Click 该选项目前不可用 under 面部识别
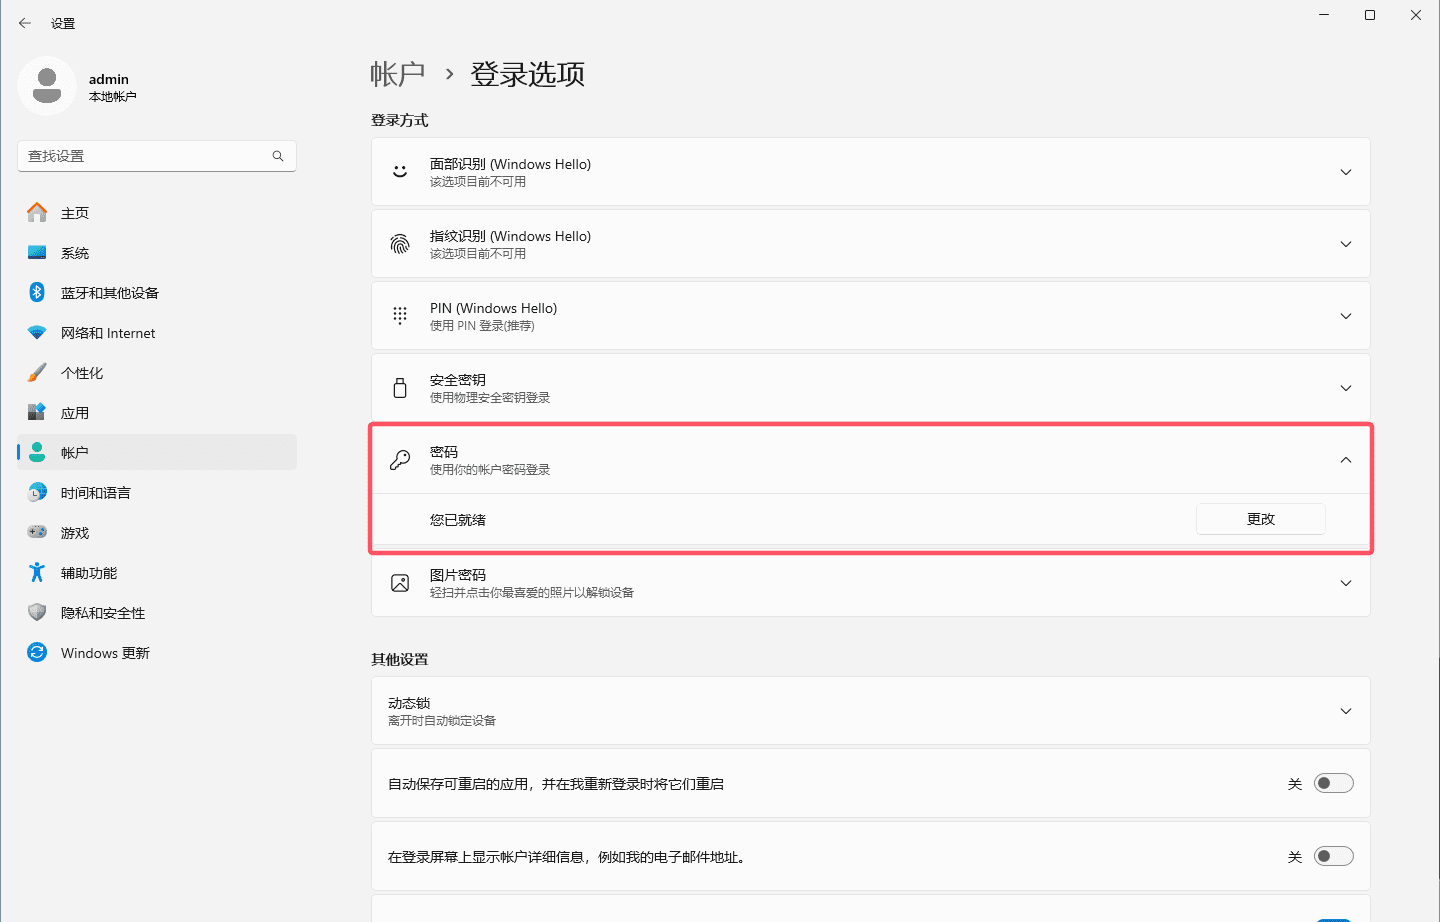This screenshot has height=922, width=1440. tap(478, 182)
